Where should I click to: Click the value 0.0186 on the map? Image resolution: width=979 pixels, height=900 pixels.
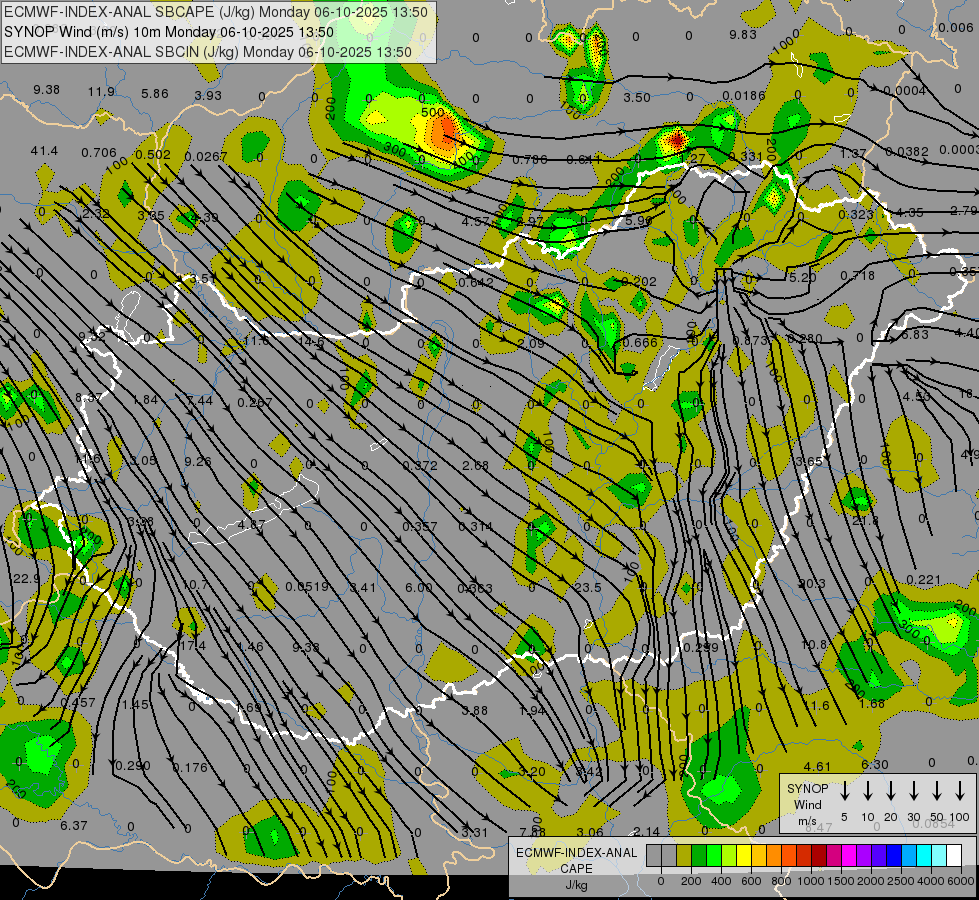[x=744, y=96]
